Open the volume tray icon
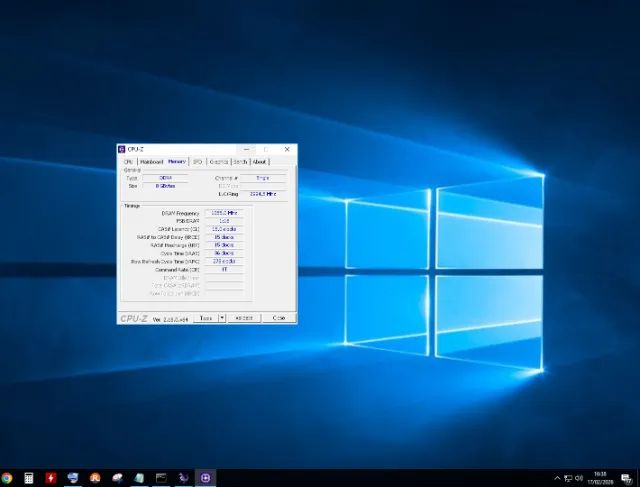 (579, 478)
